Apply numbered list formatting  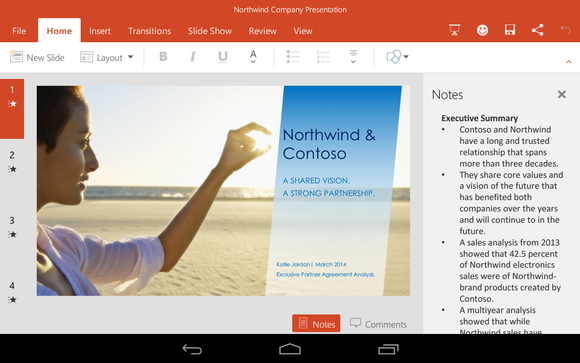323,57
